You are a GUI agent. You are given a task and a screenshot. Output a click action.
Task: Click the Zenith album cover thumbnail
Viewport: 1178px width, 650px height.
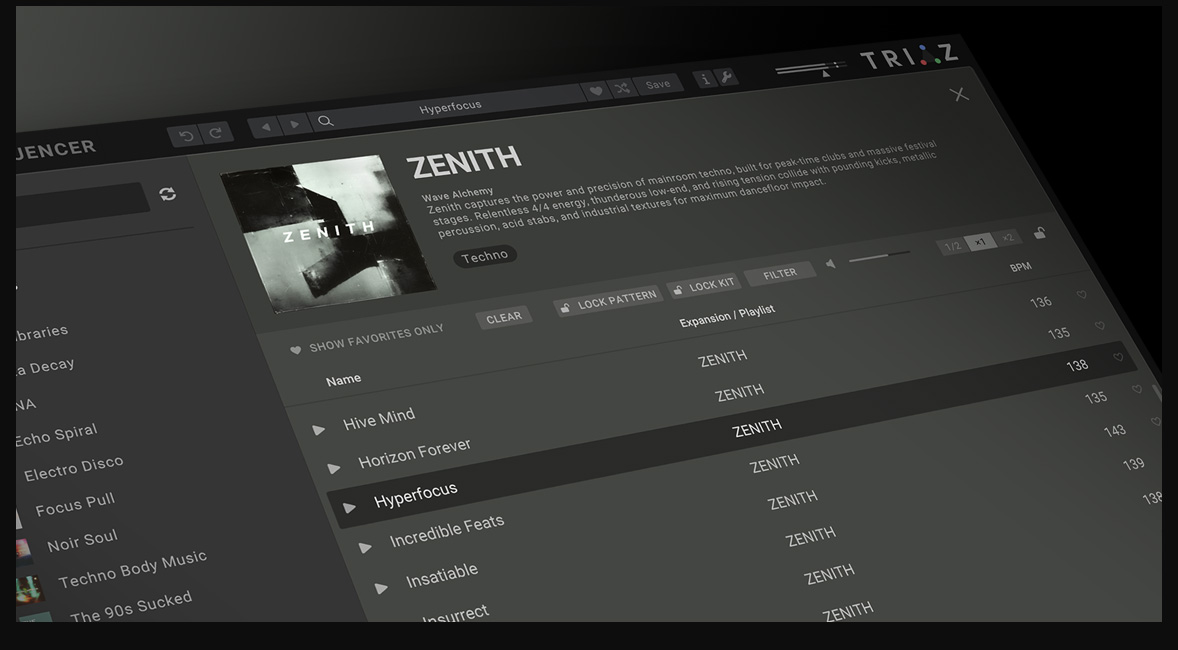pos(328,231)
